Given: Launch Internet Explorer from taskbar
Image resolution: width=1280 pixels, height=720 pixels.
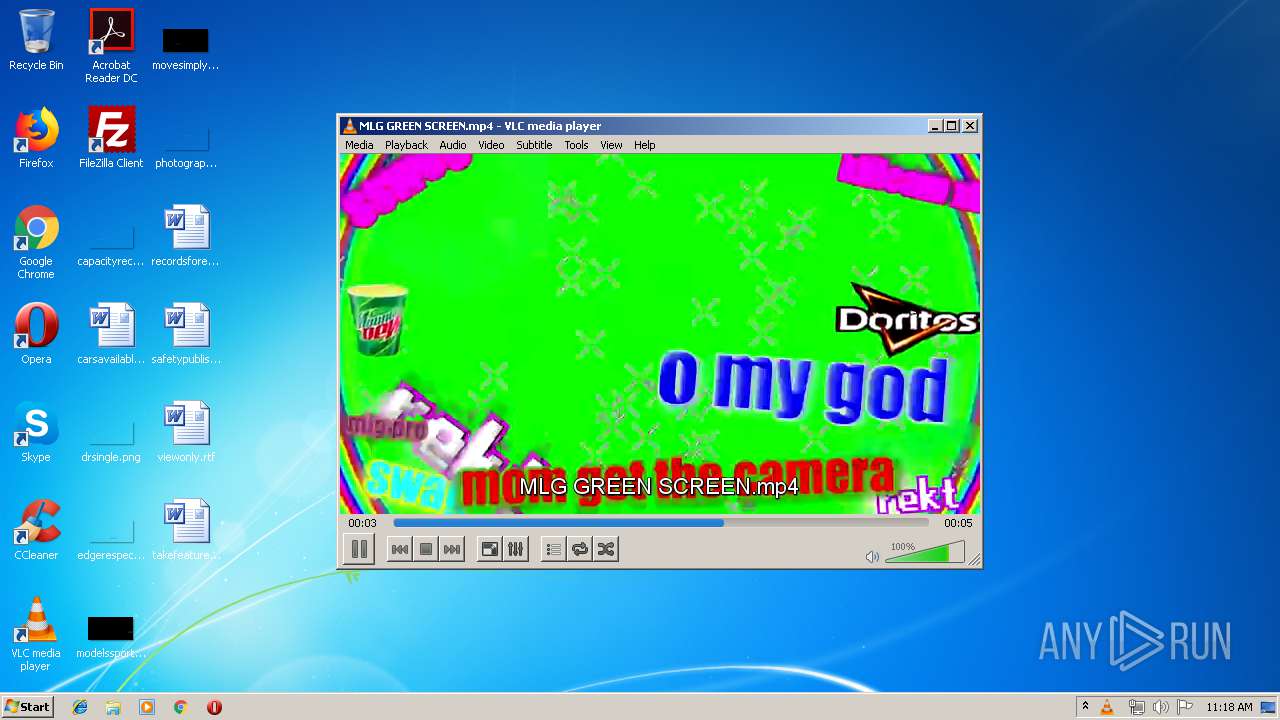Looking at the screenshot, I should click(x=80, y=707).
